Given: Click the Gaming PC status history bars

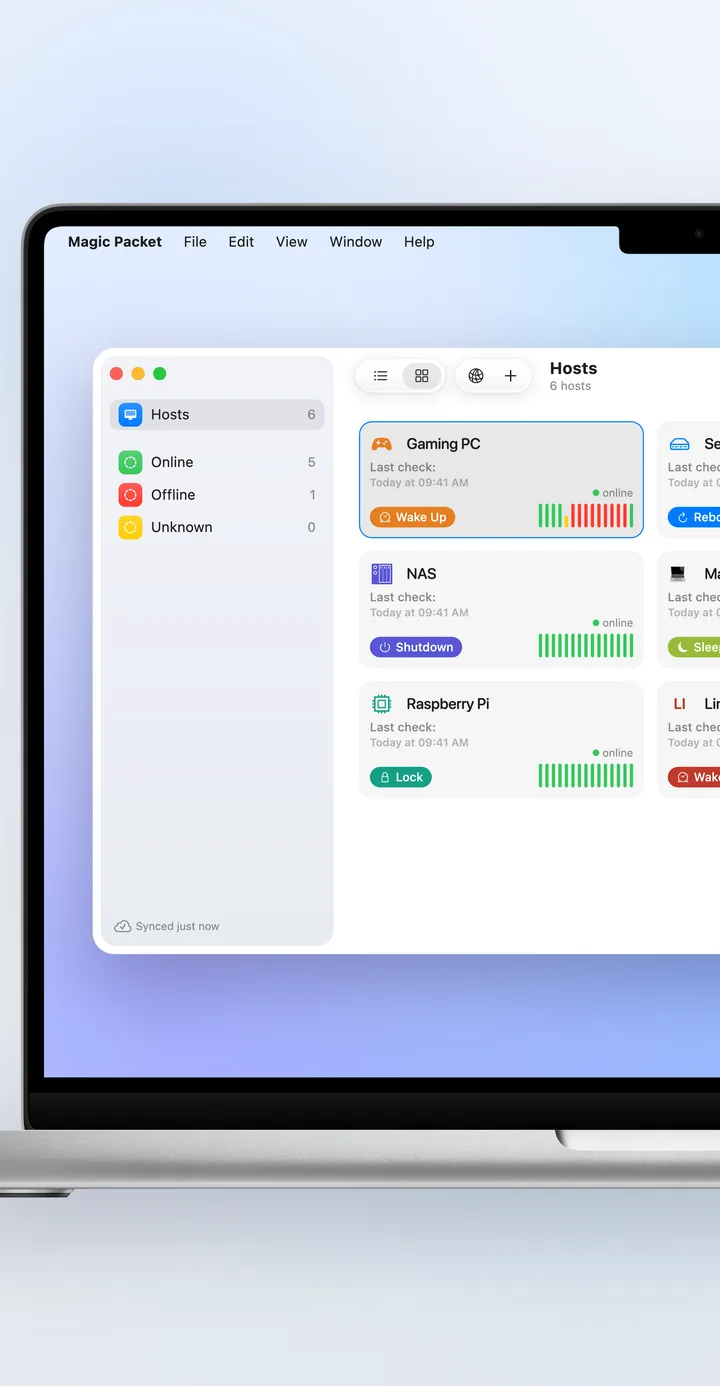Looking at the screenshot, I should pyautogui.click(x=586, y=516).
